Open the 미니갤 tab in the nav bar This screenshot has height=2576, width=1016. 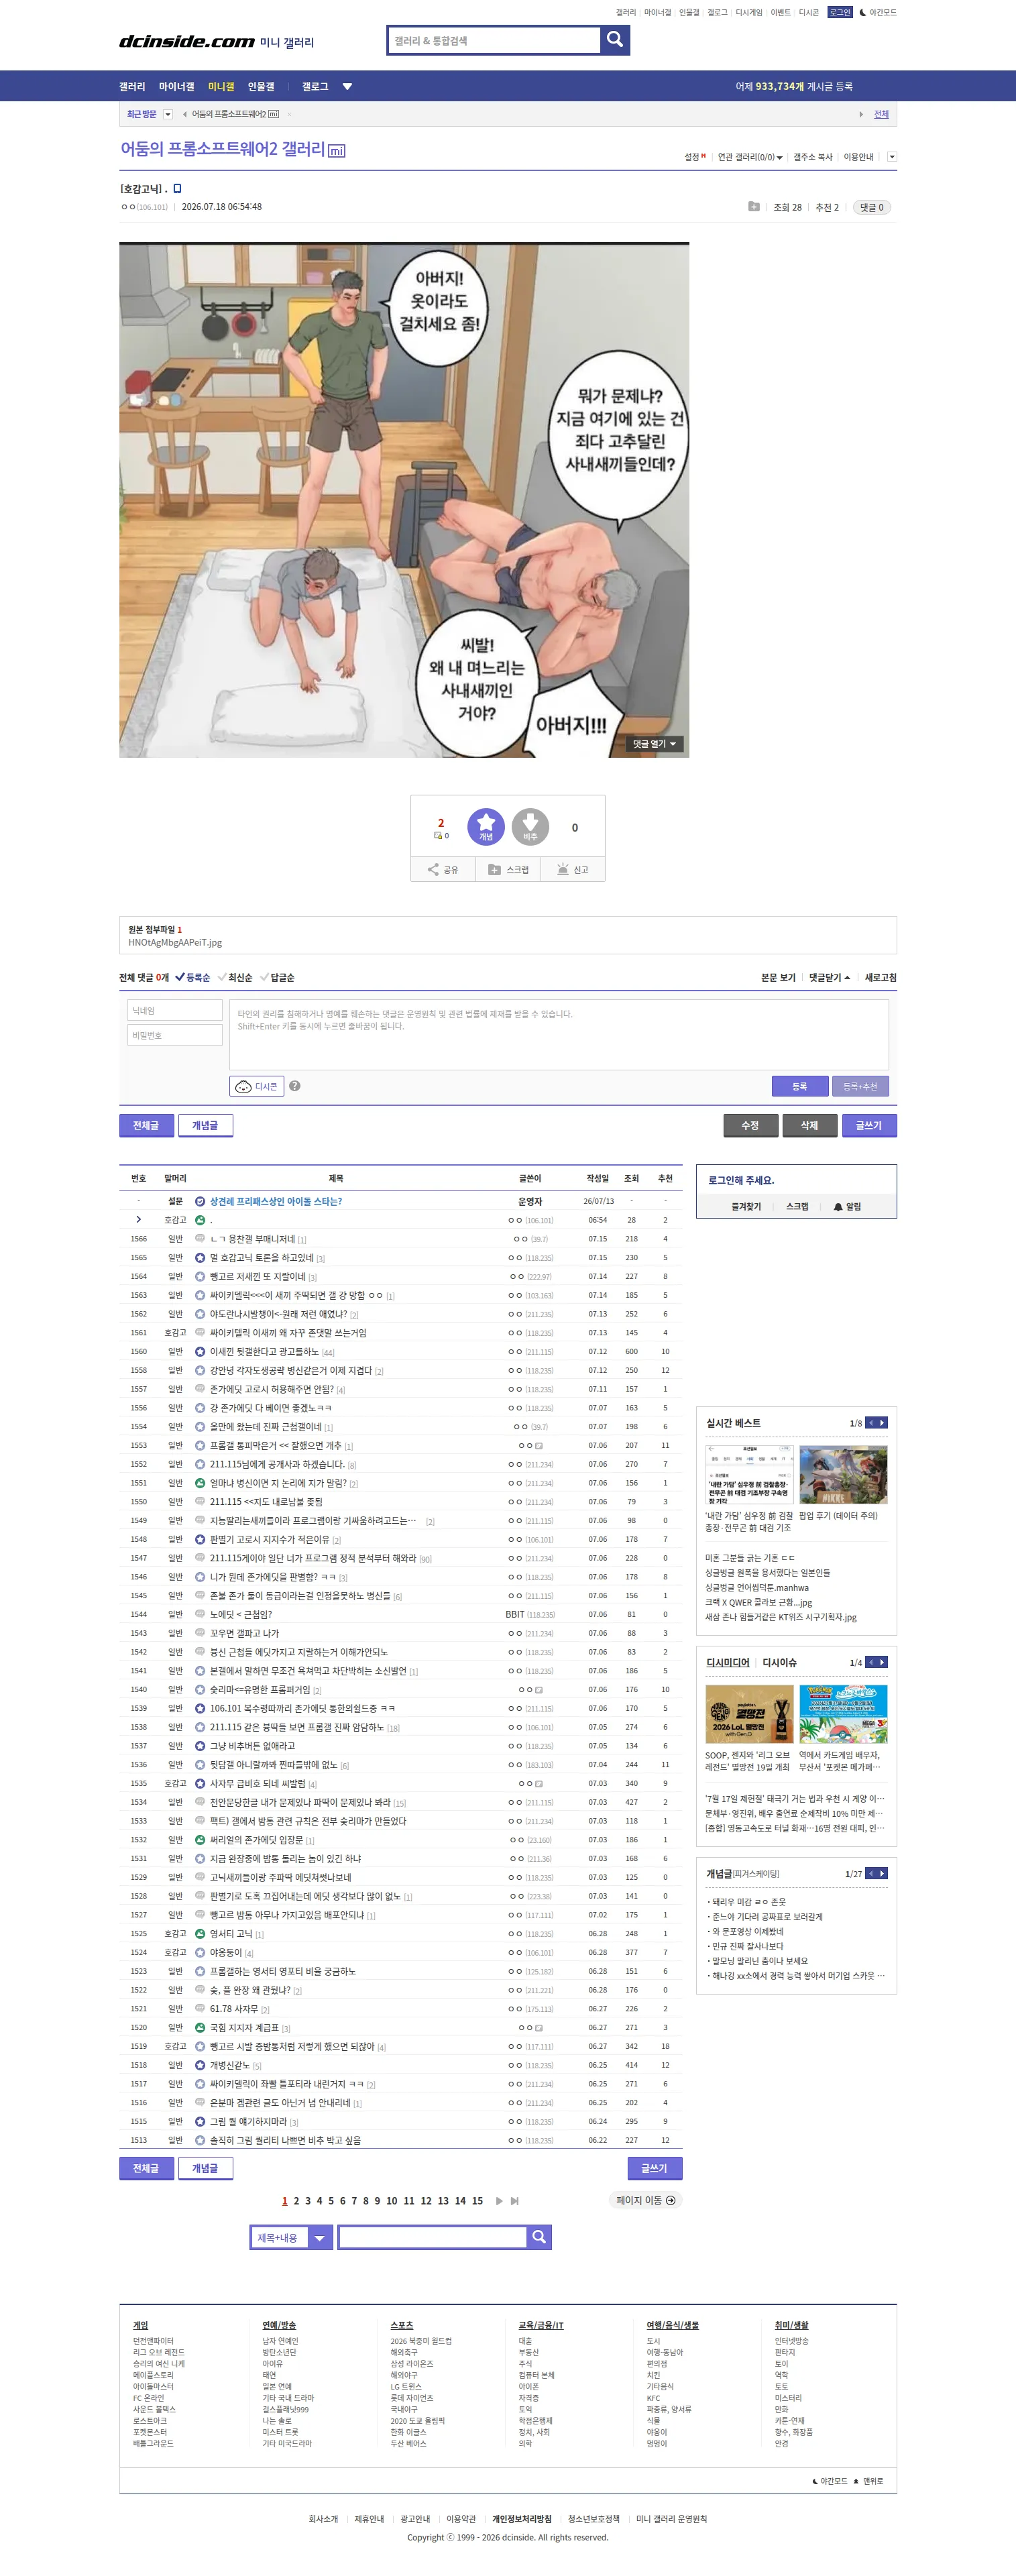pyautogui.click(x=221, y=86)
